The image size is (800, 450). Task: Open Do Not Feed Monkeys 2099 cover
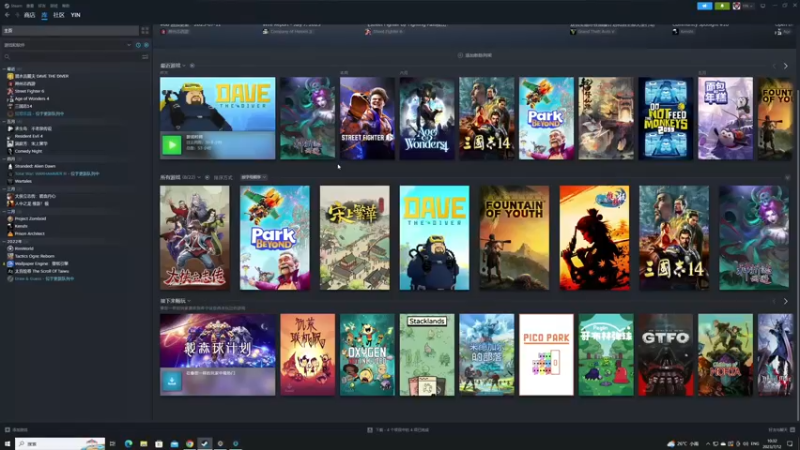pyautogui.click(x=666, y=118)
